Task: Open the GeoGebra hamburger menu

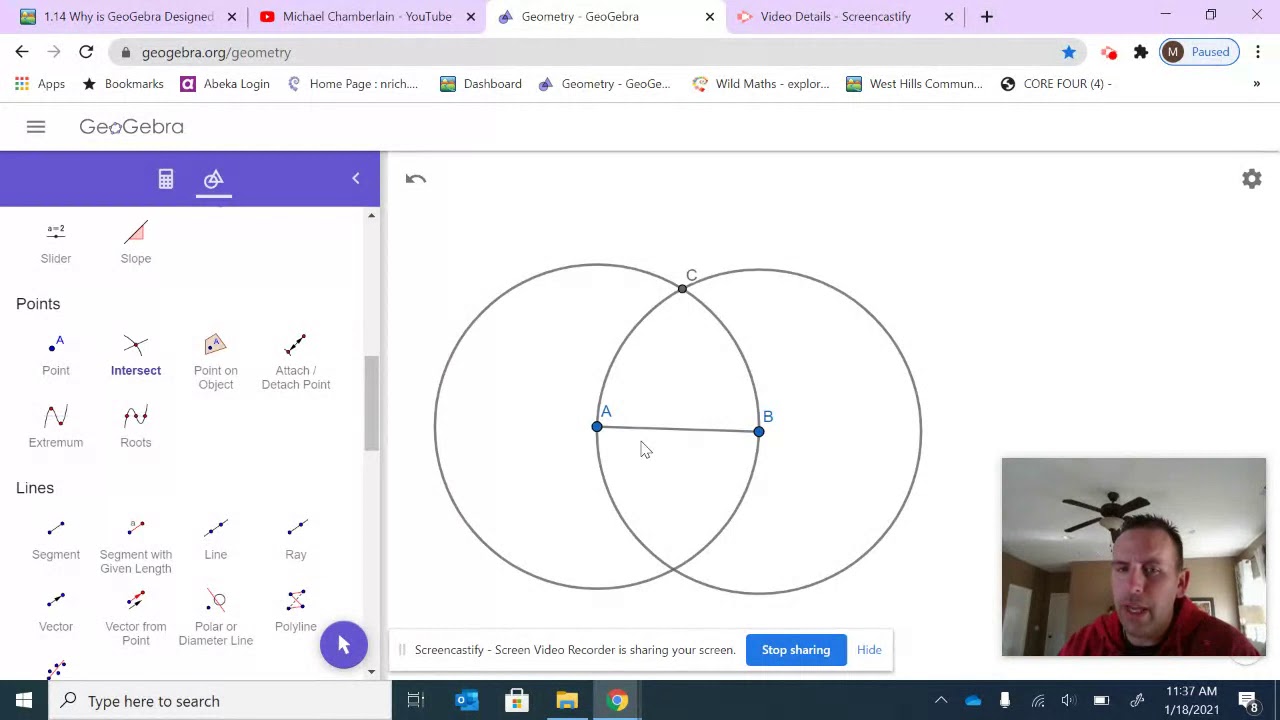Action: click(36, 127)
